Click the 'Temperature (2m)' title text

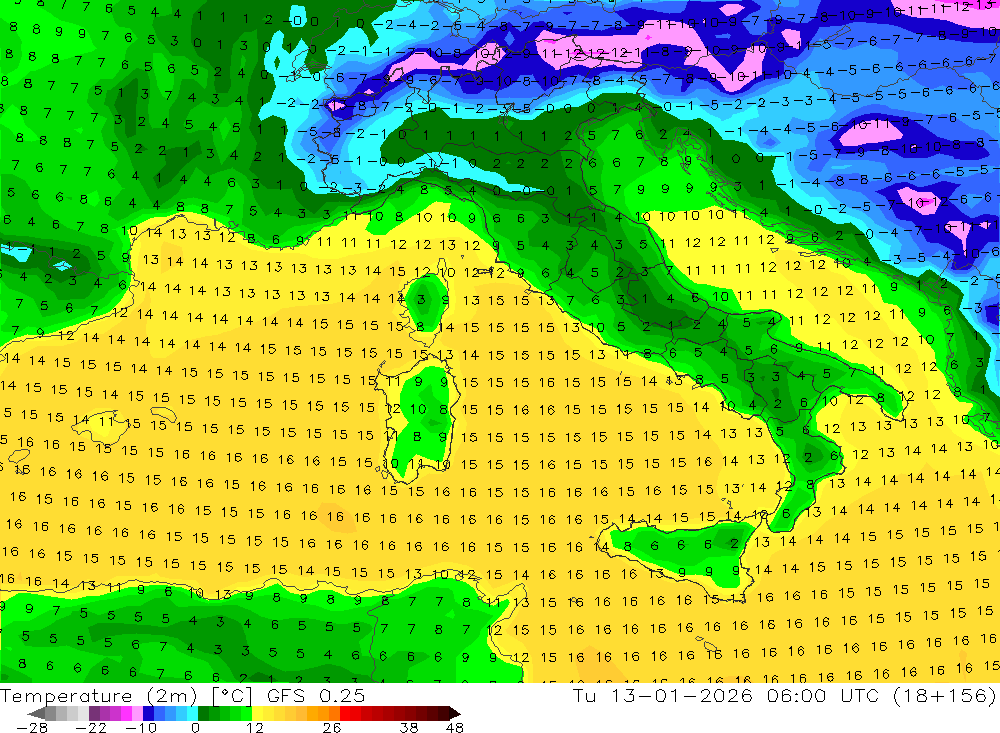coord(98,696)
